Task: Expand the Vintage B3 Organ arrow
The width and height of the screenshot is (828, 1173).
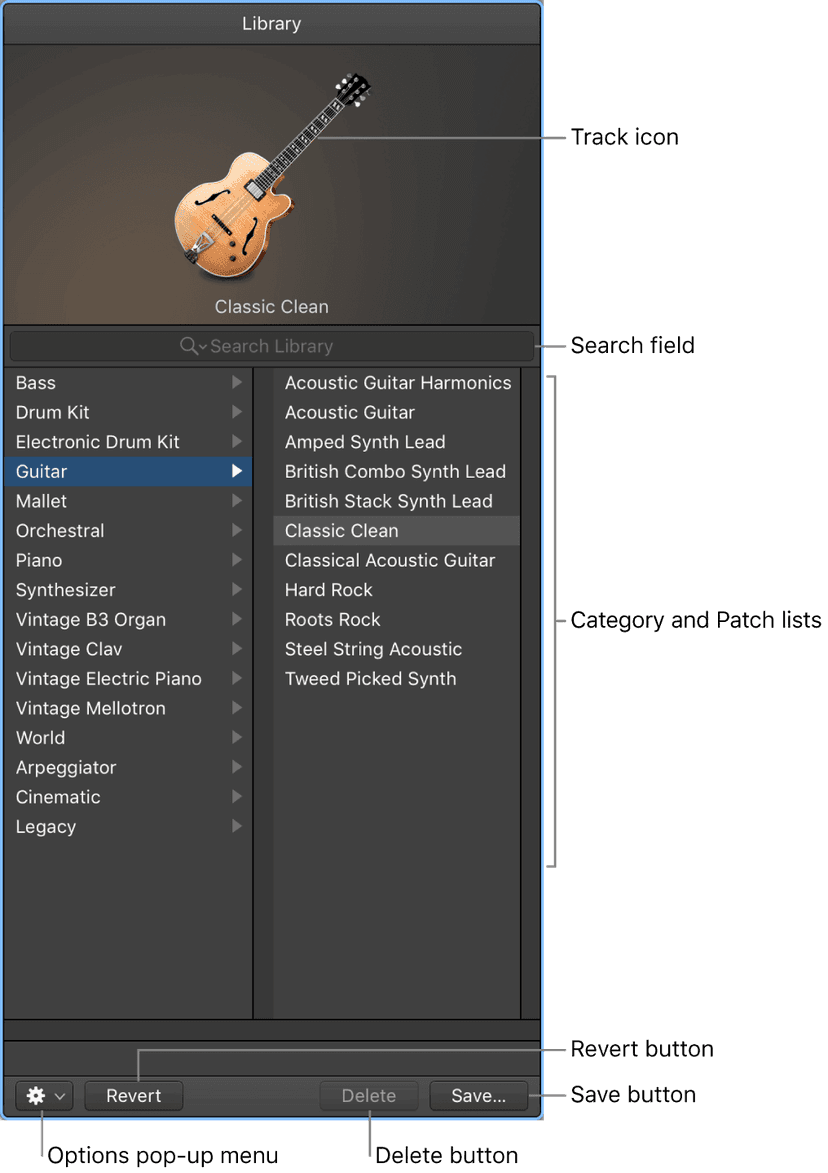Action: tap(237, 619)
